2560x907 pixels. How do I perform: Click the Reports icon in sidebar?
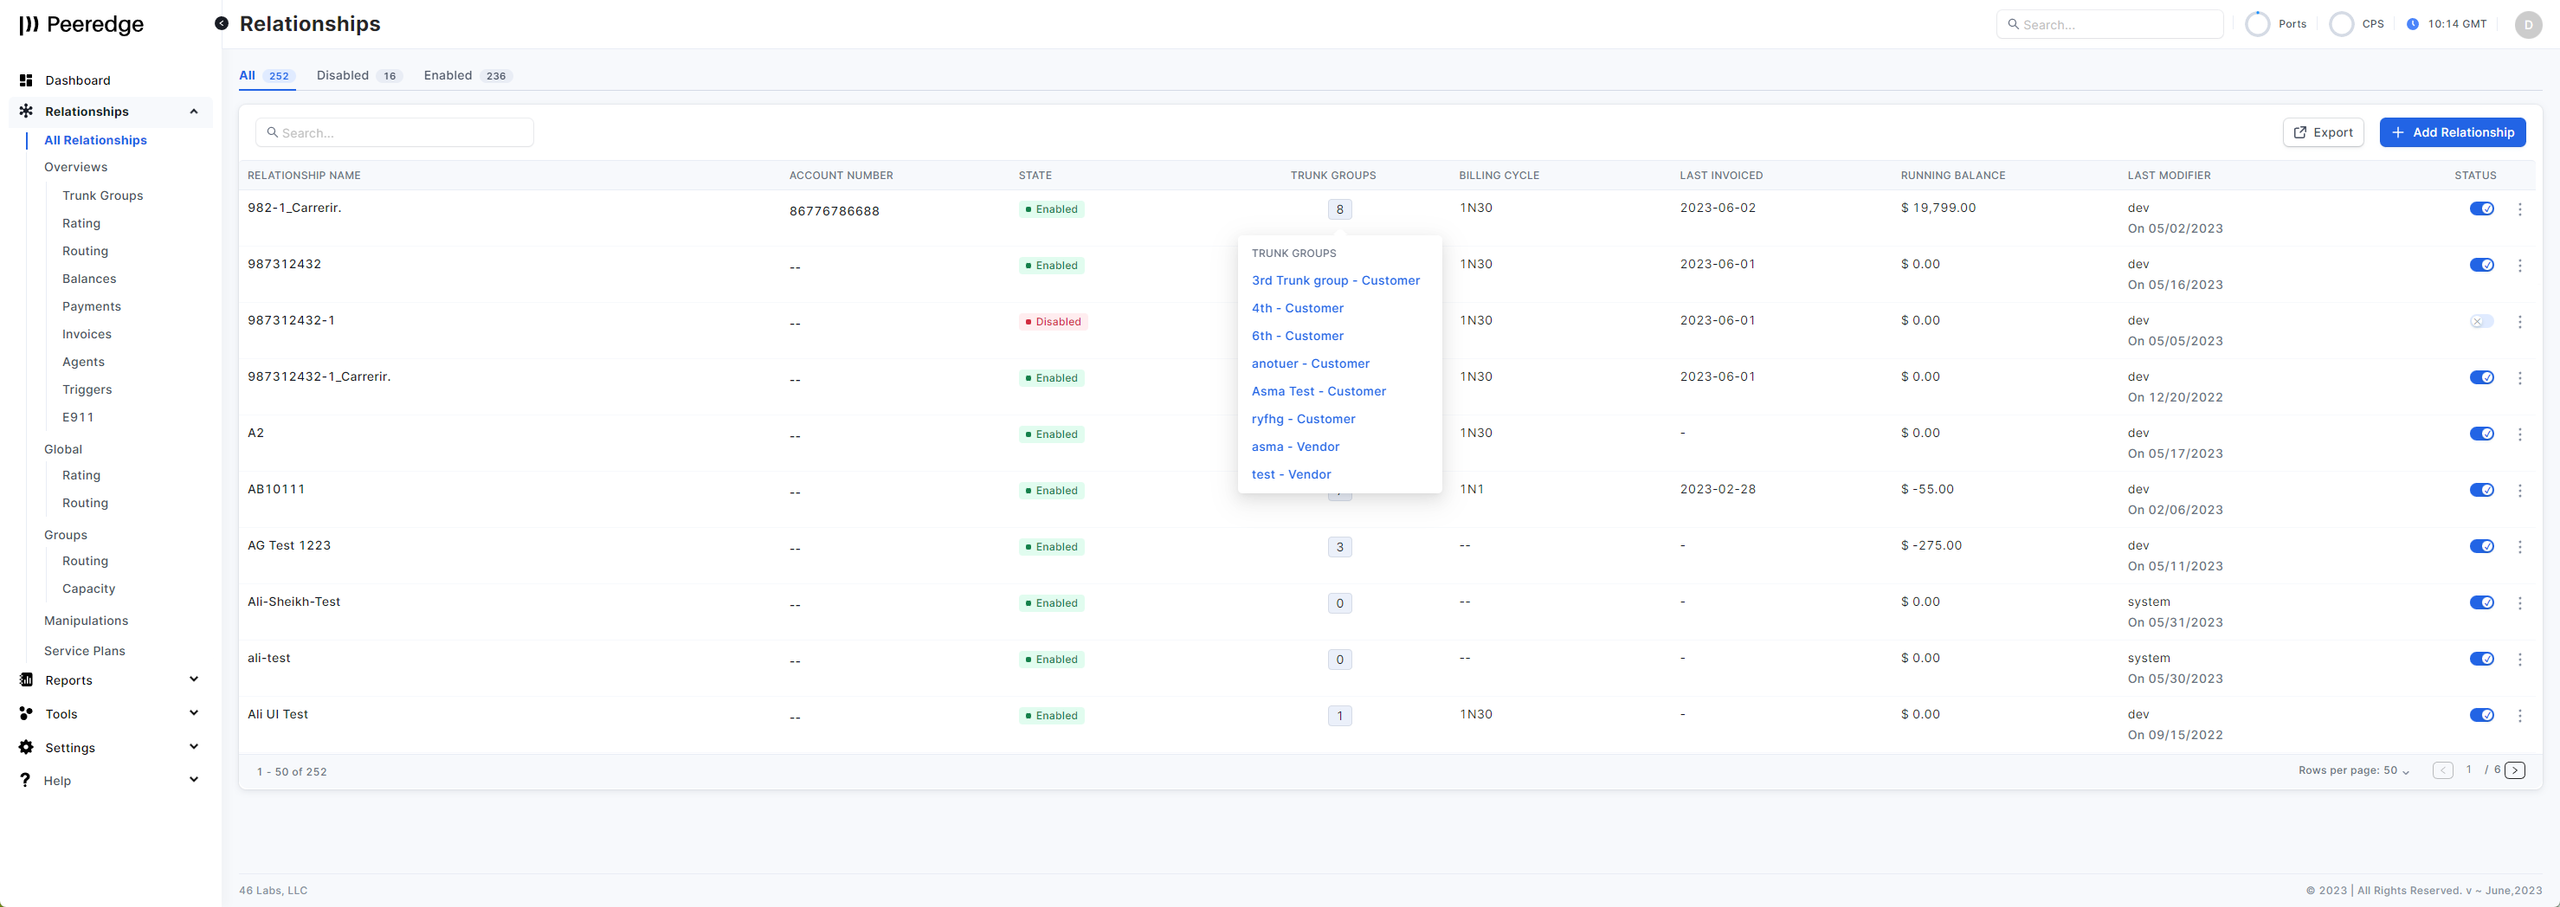click(26, 680)
